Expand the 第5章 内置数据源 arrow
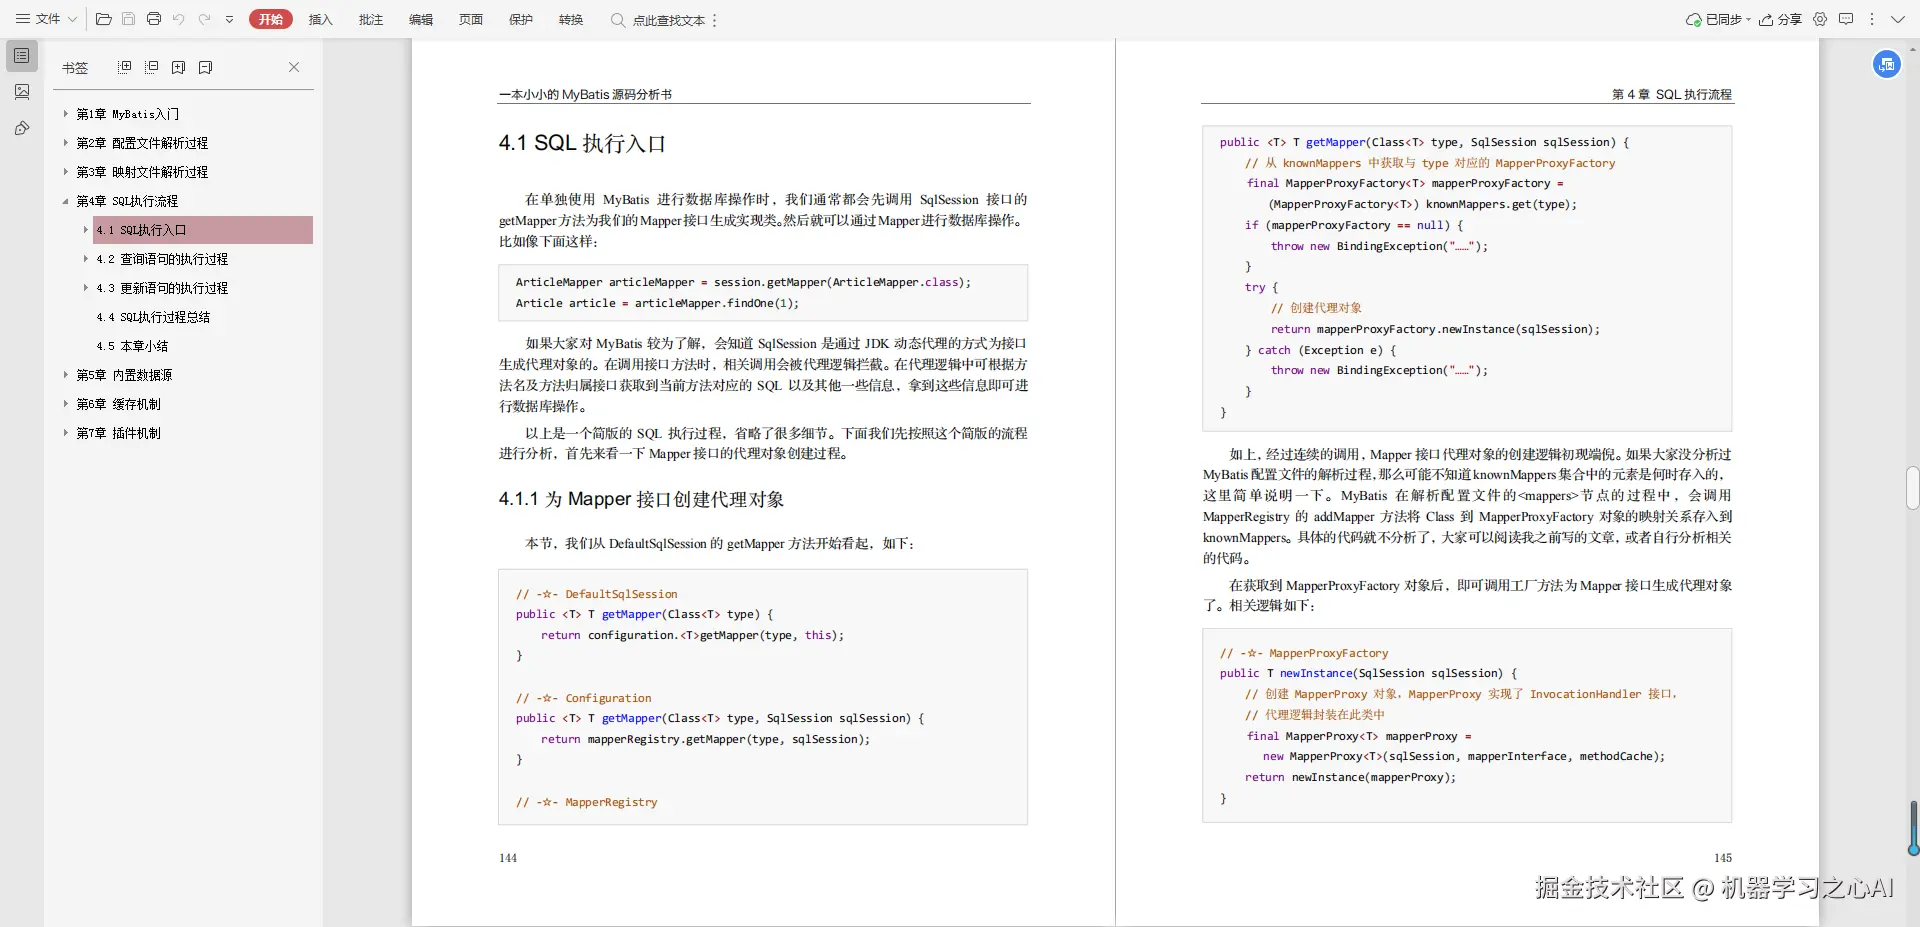The width and height of the screenshot is (1920, 927). [66, 375]
